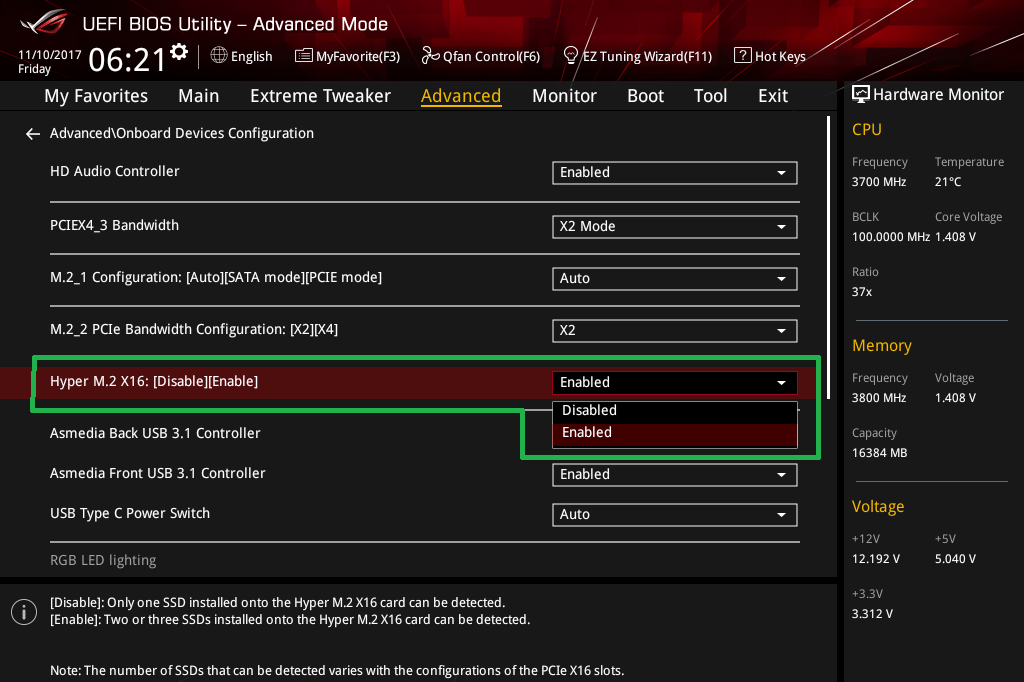Click the Advanced\Onboard Devices Configuration breadcrumb

point(182,134)
